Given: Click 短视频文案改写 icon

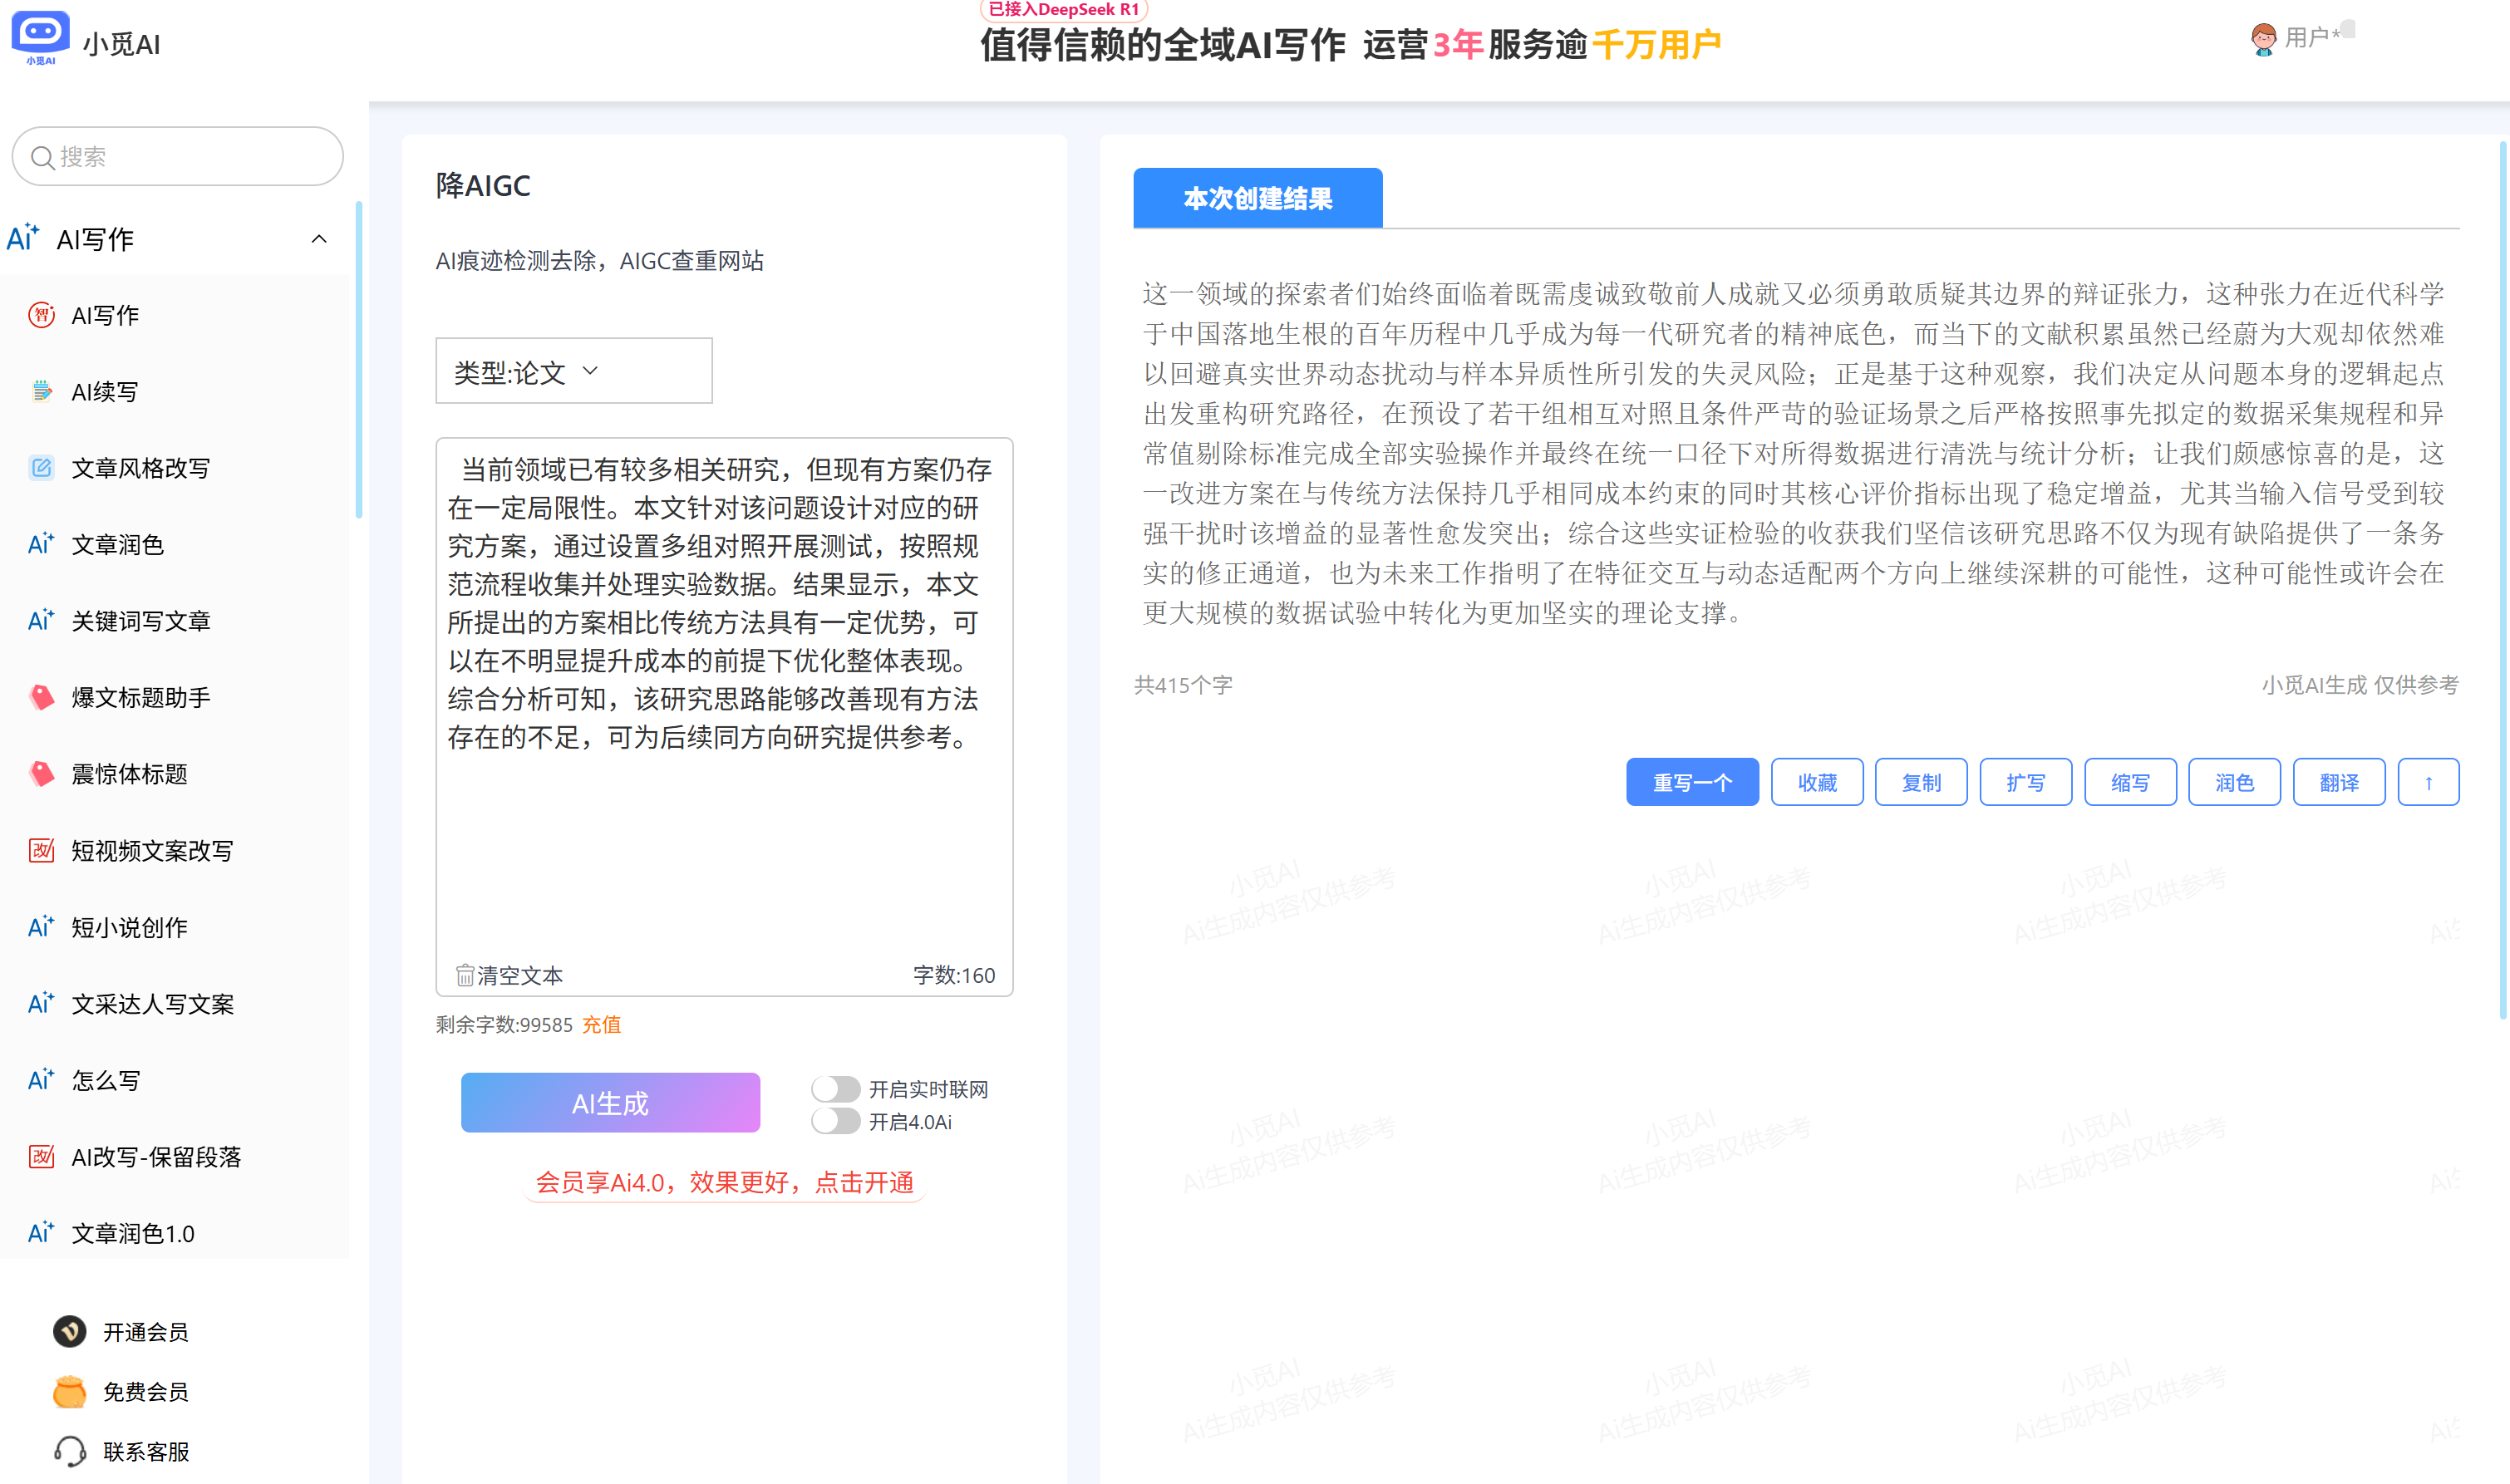Looking at the screenshot, I should [x=41, y=850].
